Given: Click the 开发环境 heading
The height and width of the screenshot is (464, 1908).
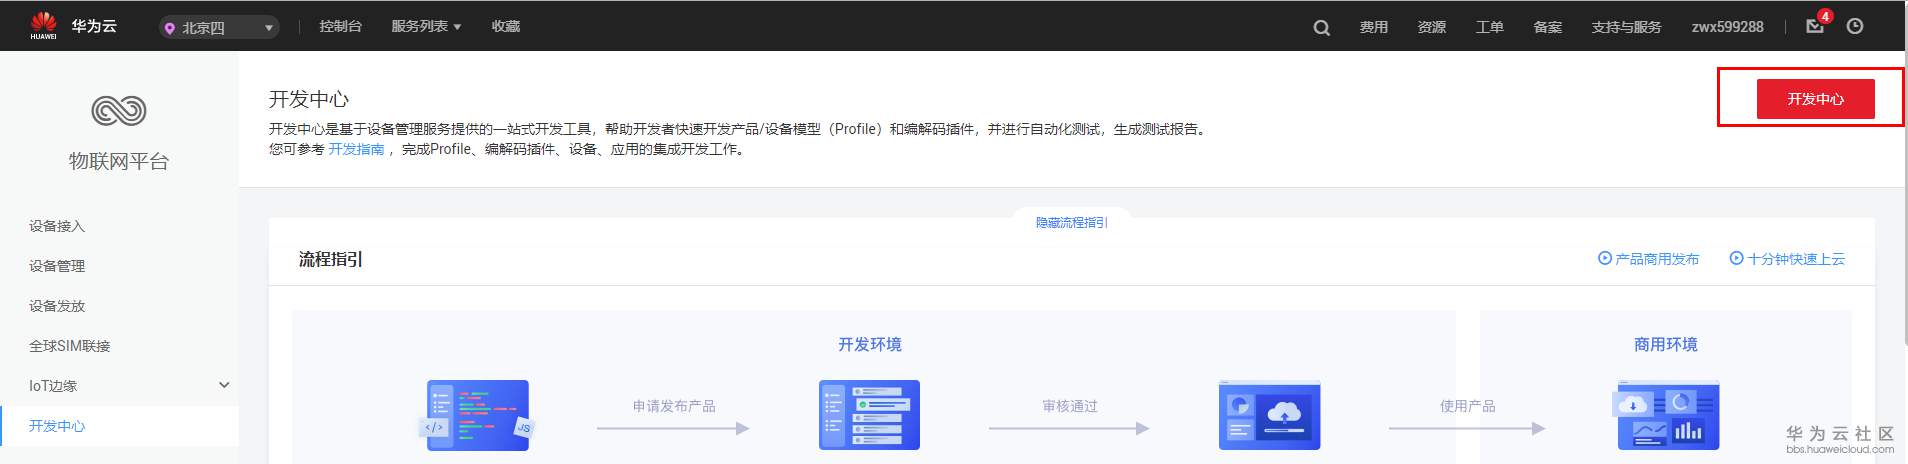Looking at the screenshot, I should 869,344.
